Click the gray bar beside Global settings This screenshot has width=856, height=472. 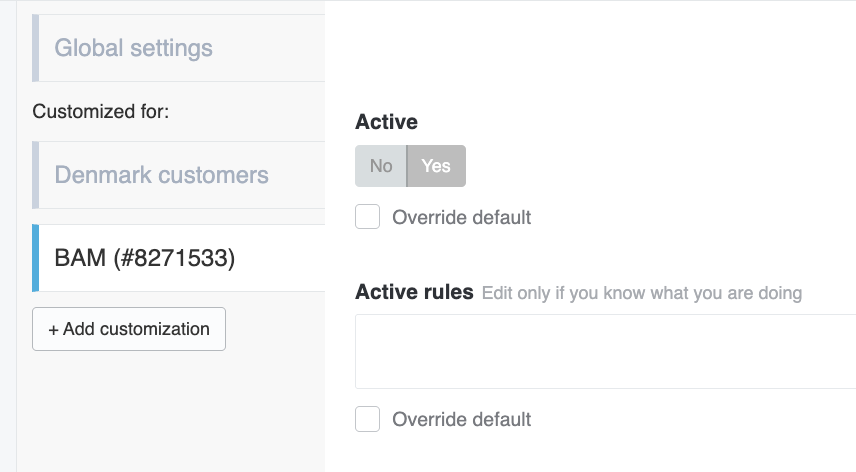[x=35, y=48]
